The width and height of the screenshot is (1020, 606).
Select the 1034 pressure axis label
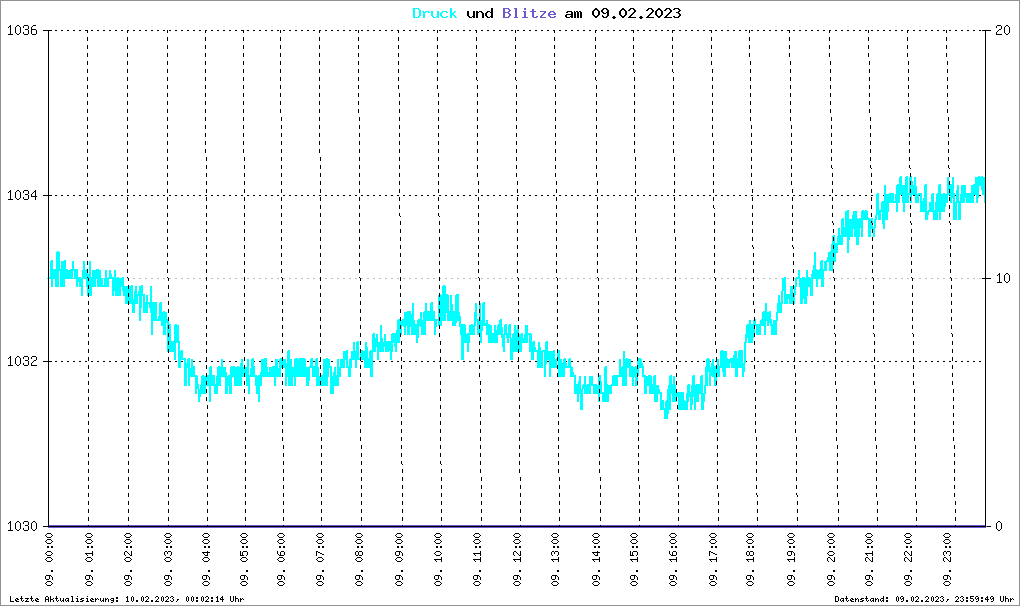(22, 196)
